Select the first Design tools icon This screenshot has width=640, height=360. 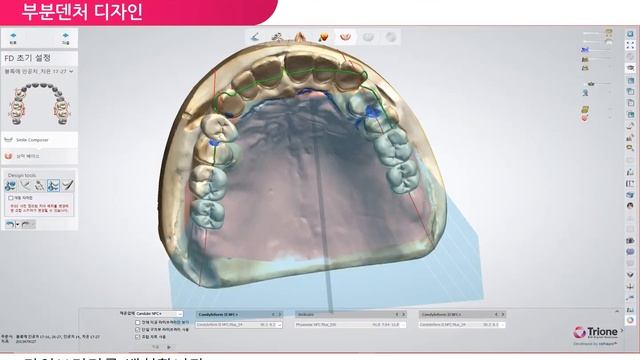point(11,186)
